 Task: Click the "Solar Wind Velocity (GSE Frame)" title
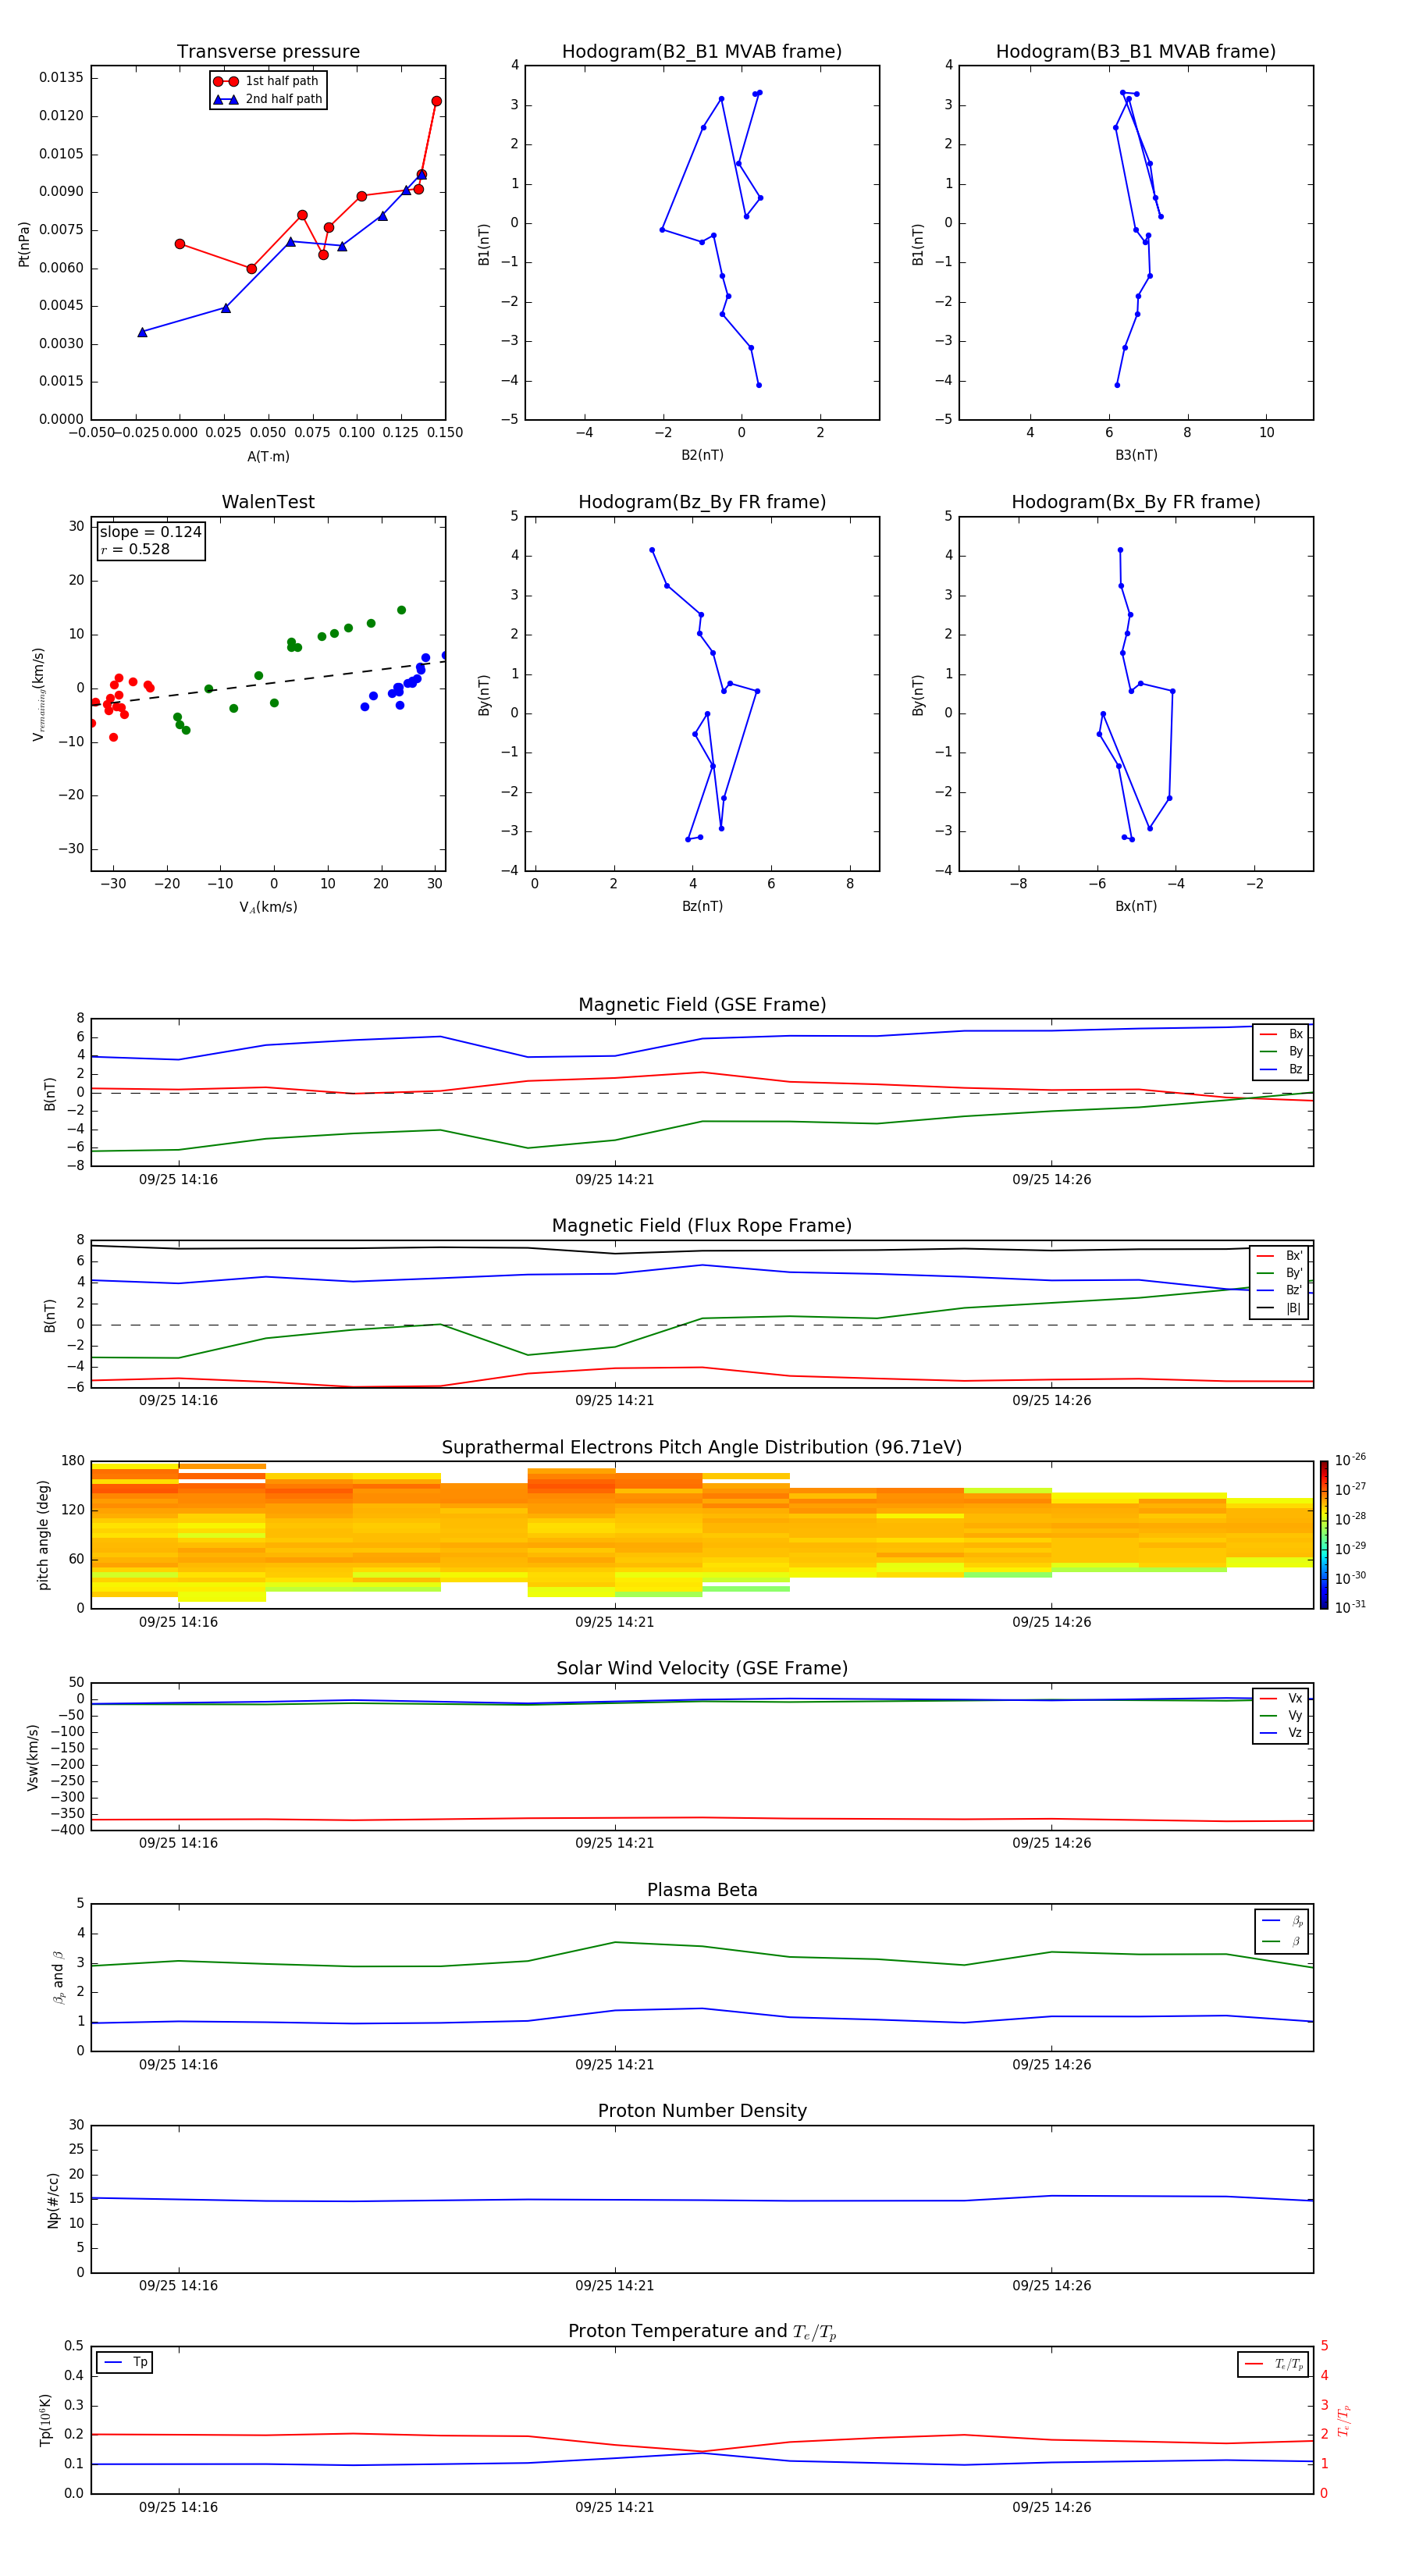(702, 1669)
